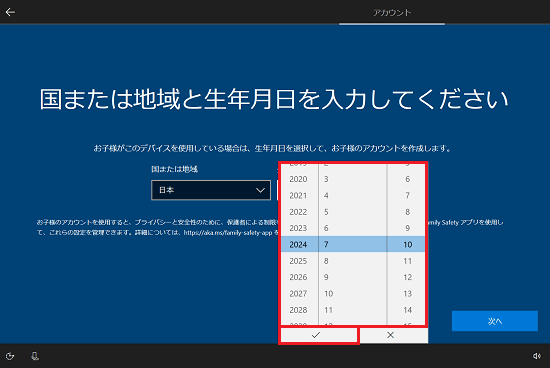Viewport: 550px width, 368px height.
Task: Pick day 12 in the day column
Action: (x=407, y=277)
